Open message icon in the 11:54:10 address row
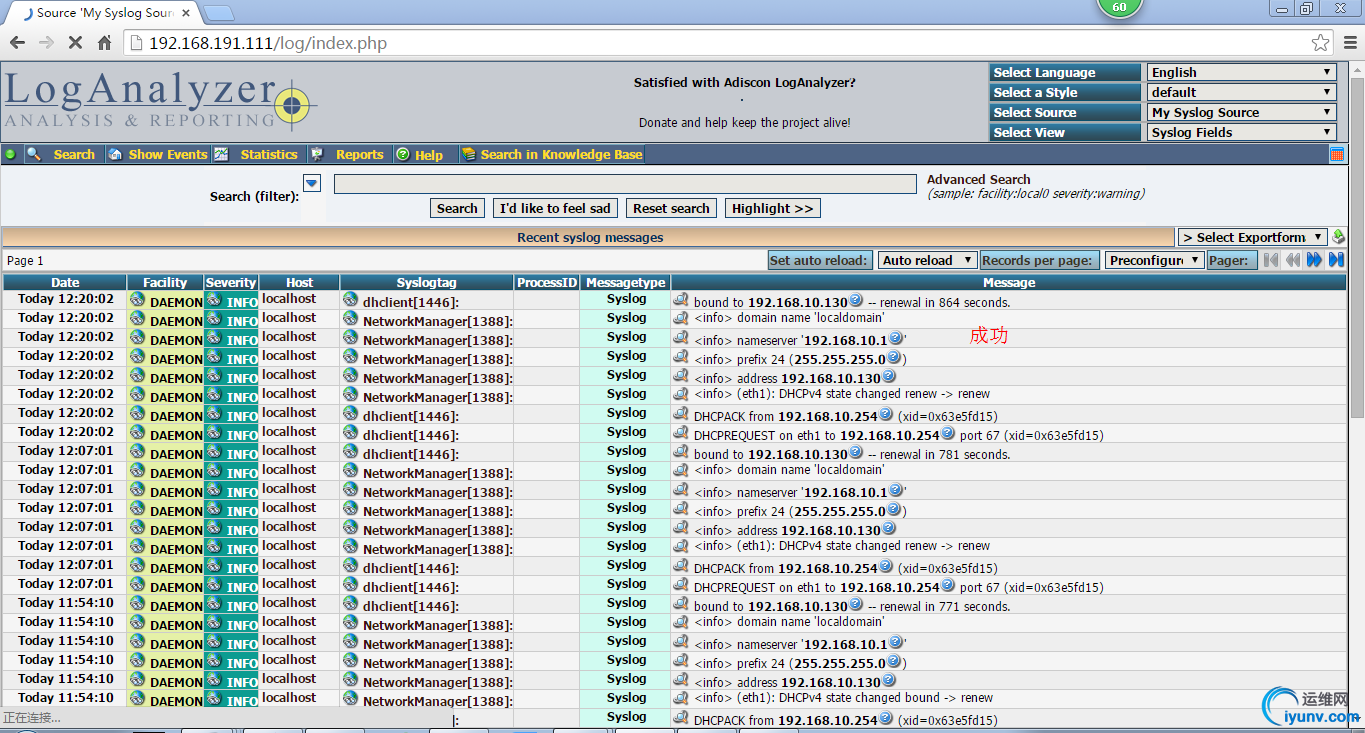The height and width of the screenshot is (733, 1365). tap(681, 679)
